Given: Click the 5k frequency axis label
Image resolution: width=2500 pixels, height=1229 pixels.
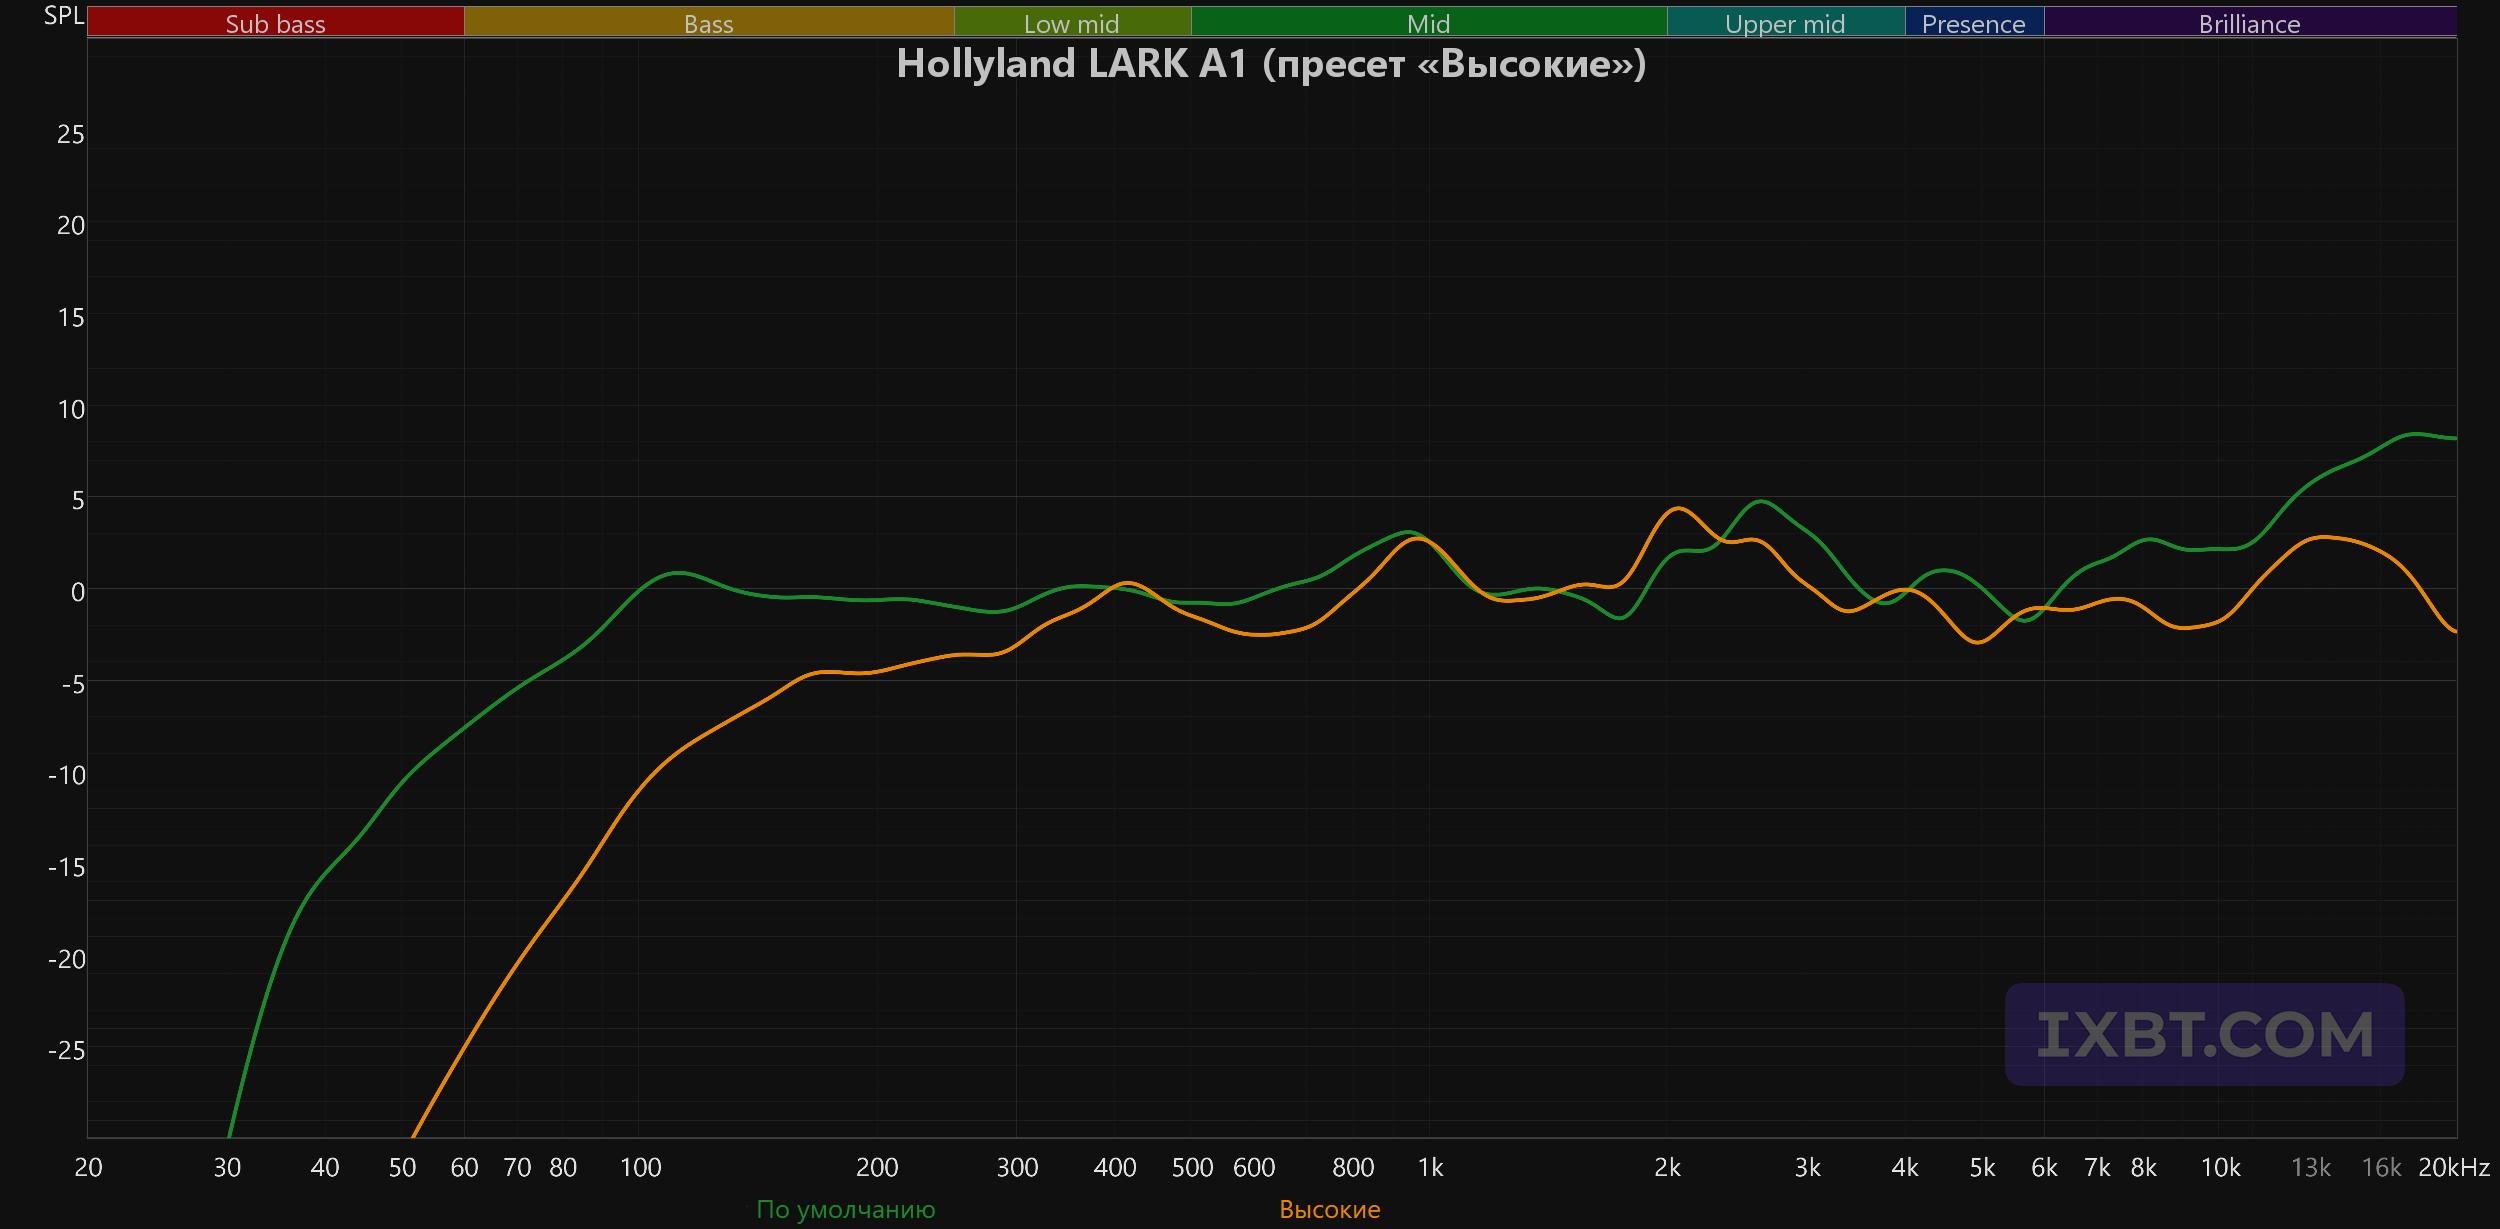Looking at the screenshot, I should [1982, 1167].
